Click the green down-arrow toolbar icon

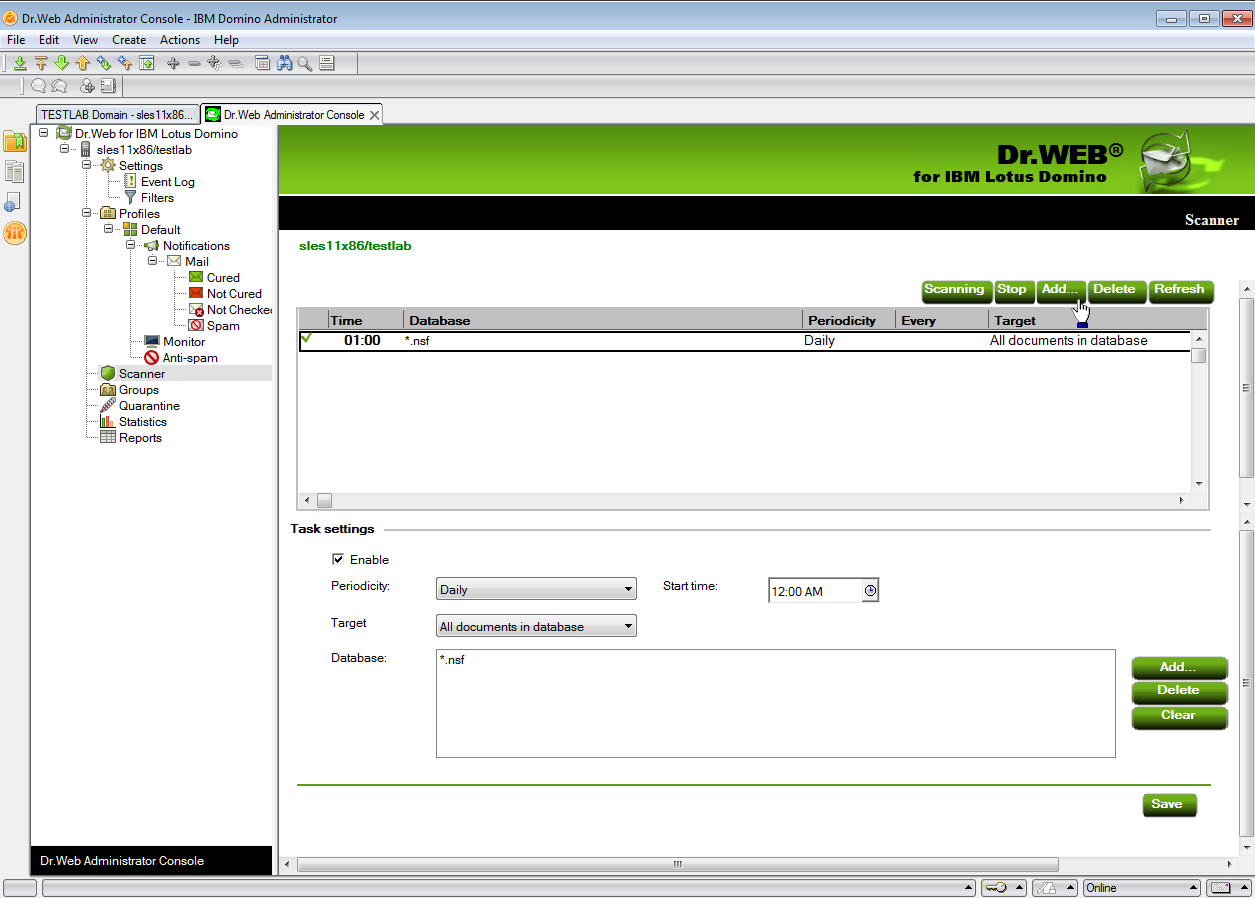(x=62, y=63)
